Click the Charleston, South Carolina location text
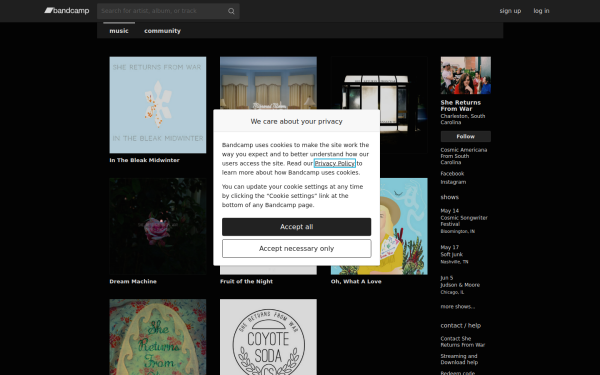This screenshot has width=600, height=375. (463, 119)
